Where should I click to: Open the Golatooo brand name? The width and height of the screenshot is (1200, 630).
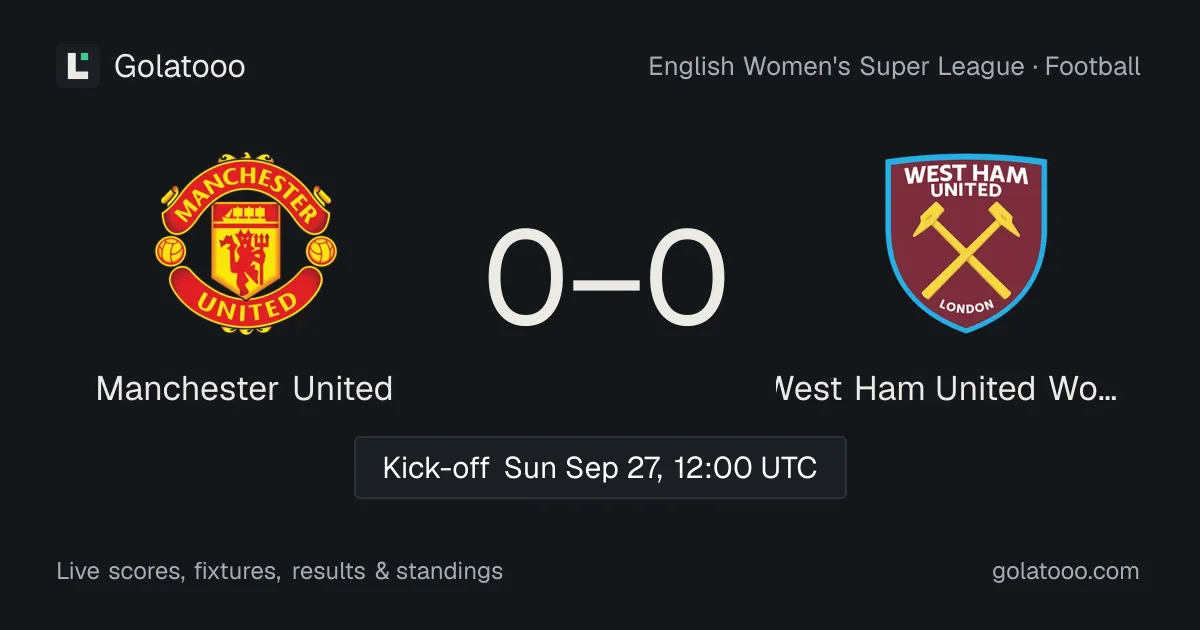click(x=180, y=66)
